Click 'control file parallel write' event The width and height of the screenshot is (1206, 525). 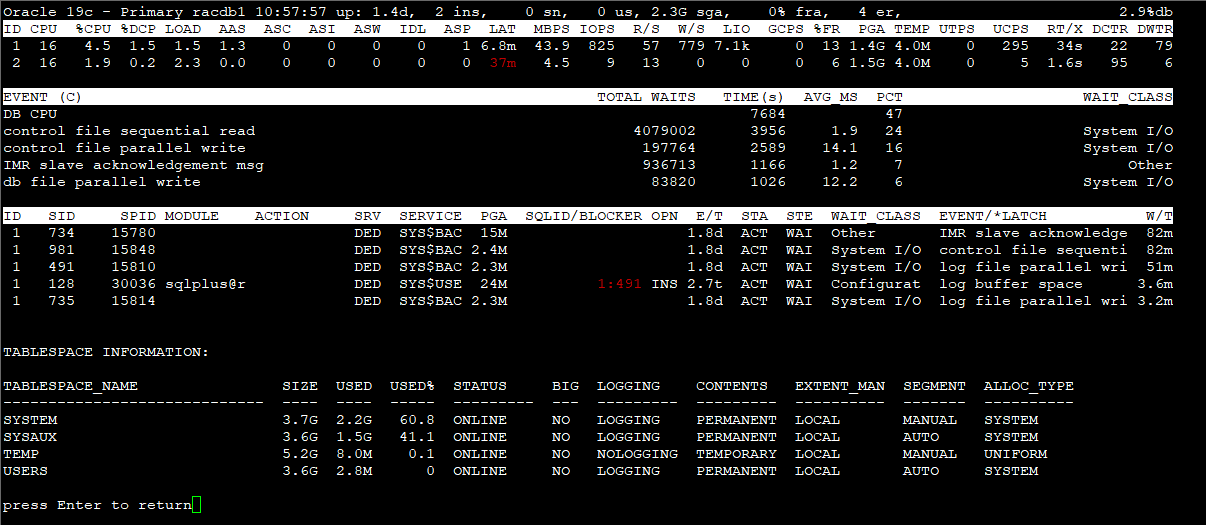click(124, 148)
